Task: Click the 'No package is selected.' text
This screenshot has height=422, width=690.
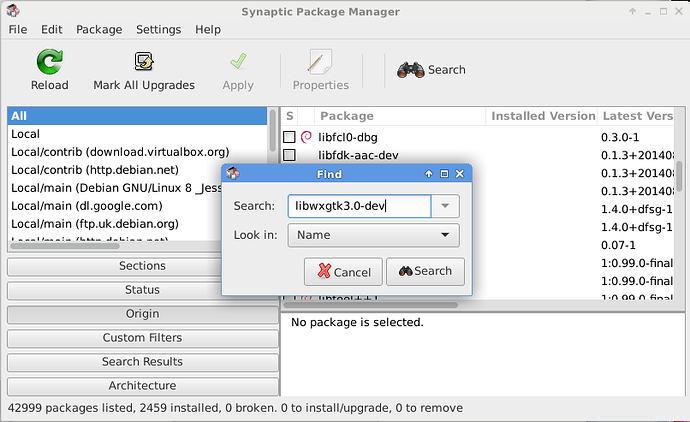Action: 357,323
